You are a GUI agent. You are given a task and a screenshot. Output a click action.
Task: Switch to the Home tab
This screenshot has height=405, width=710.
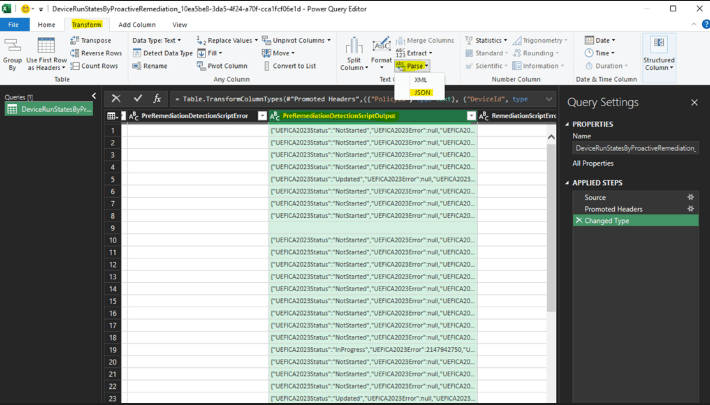tap(46, 24)
